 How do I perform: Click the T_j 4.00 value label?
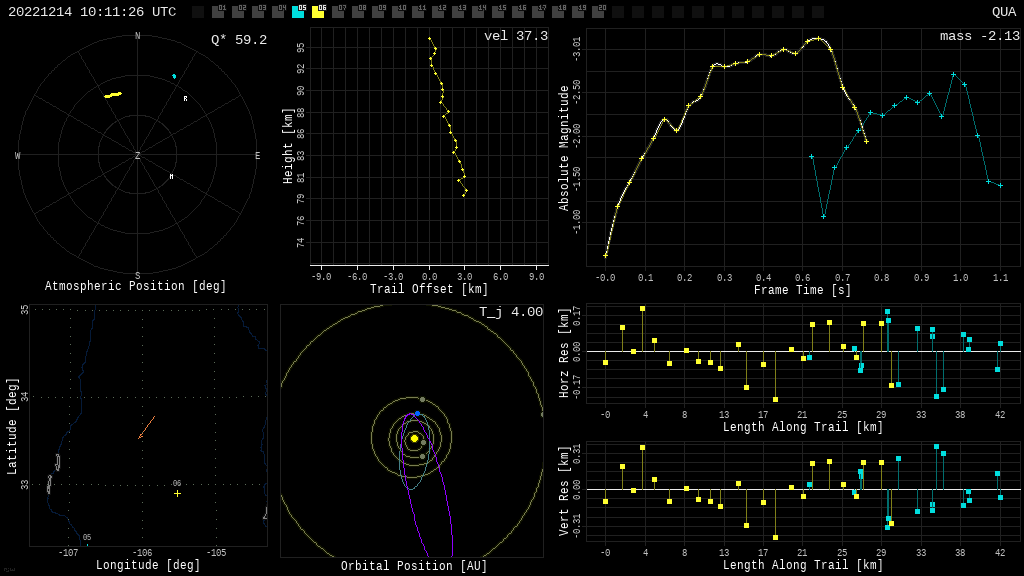[510, 312]
